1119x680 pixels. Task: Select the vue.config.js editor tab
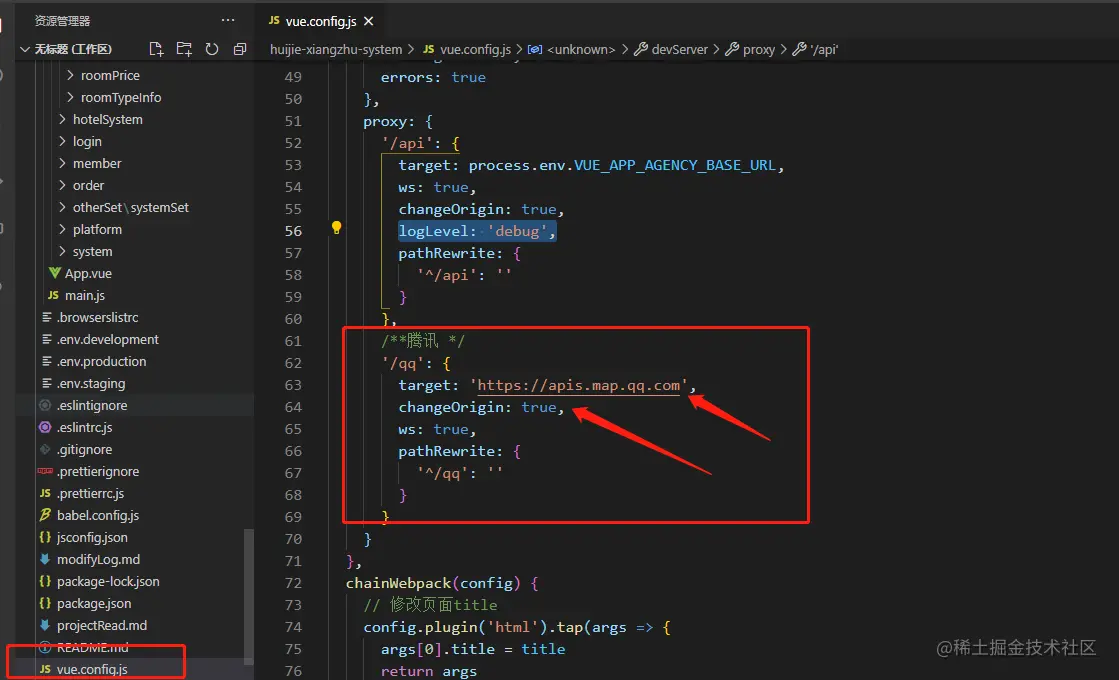320,21
